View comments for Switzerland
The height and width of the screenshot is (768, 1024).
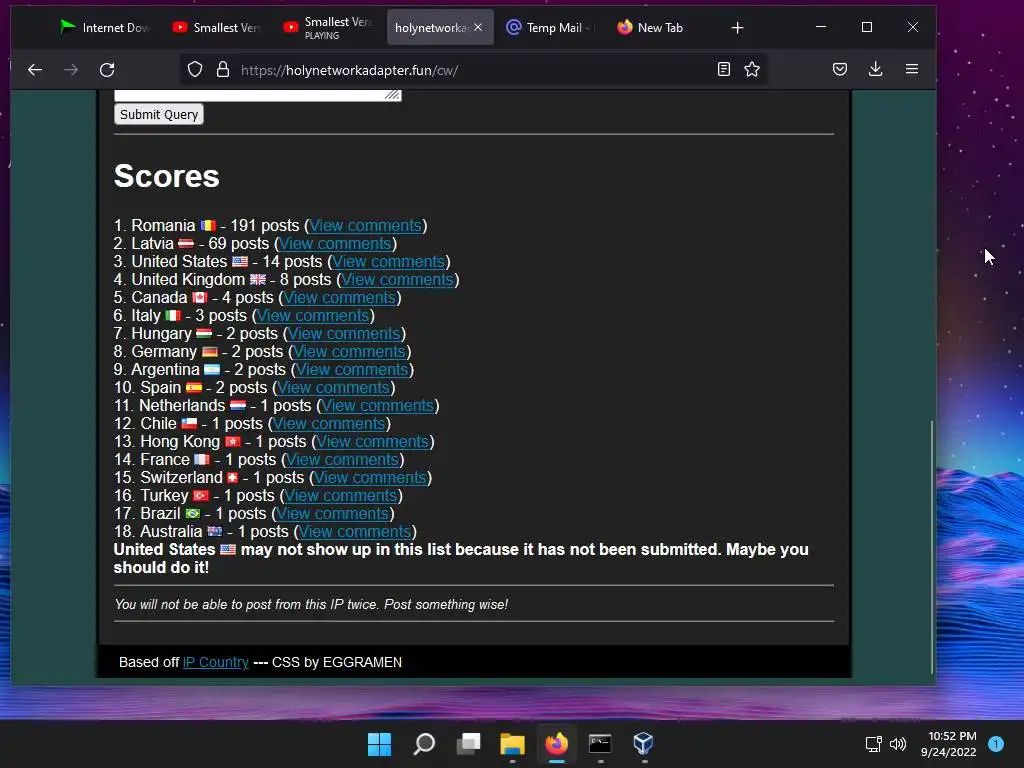(370, 477)
